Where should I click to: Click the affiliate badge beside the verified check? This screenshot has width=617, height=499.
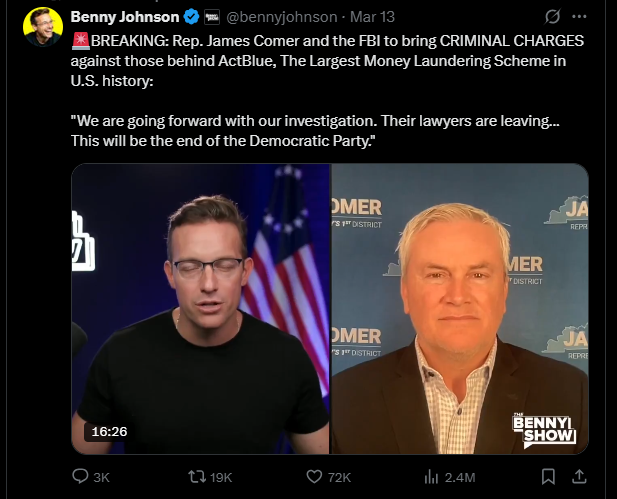211,17
